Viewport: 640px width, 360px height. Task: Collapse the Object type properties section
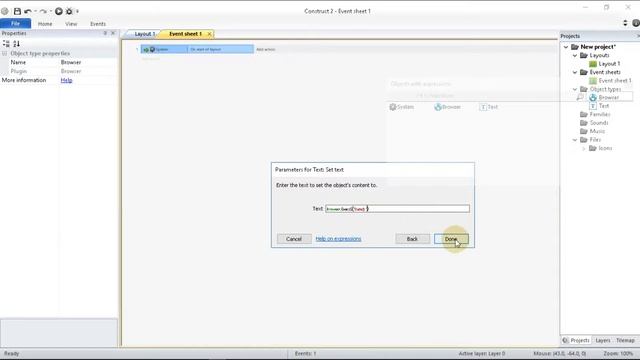(x=4, y=53)
